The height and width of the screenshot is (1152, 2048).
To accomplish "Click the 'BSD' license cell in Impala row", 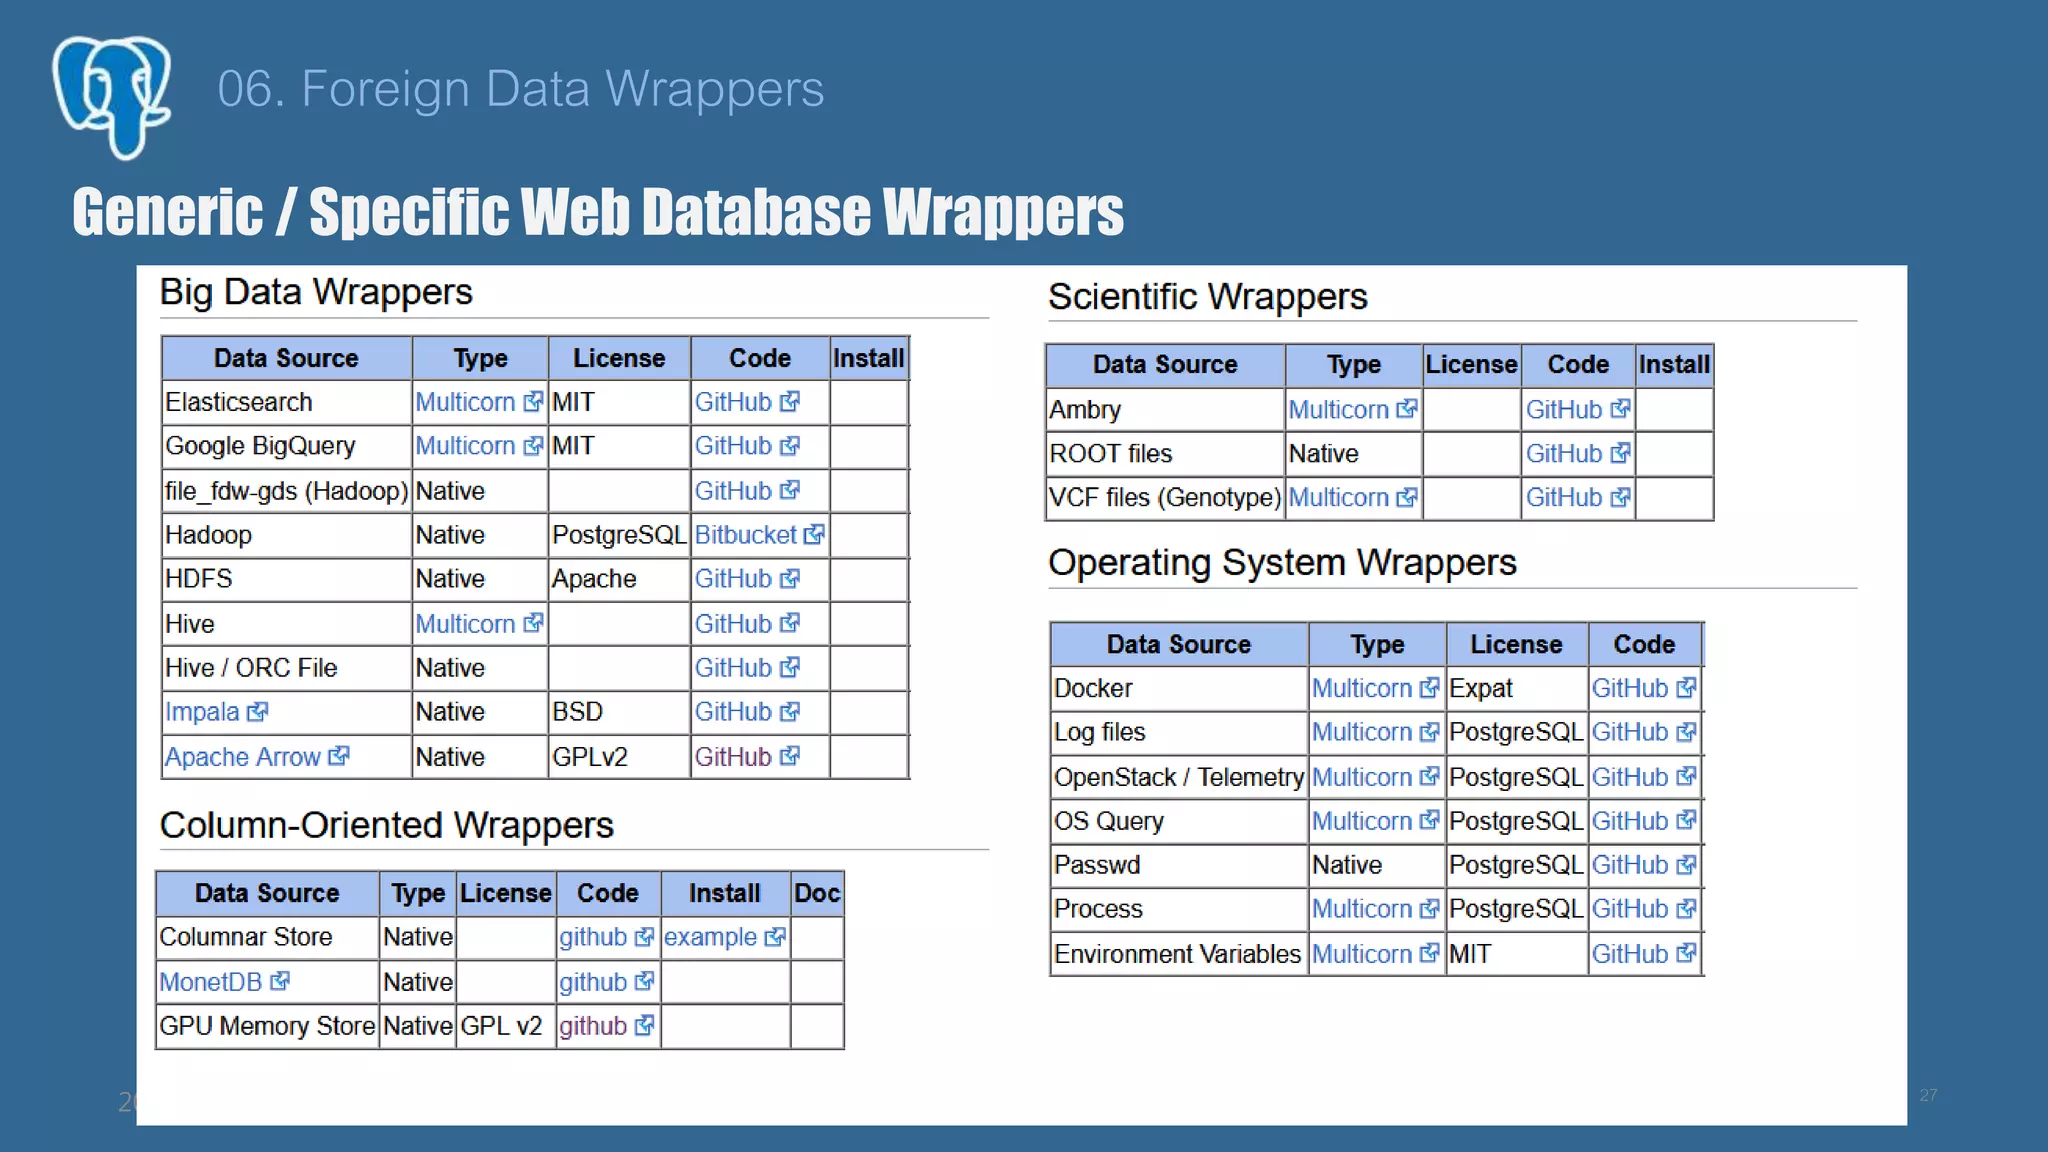I will click(619, 712).
